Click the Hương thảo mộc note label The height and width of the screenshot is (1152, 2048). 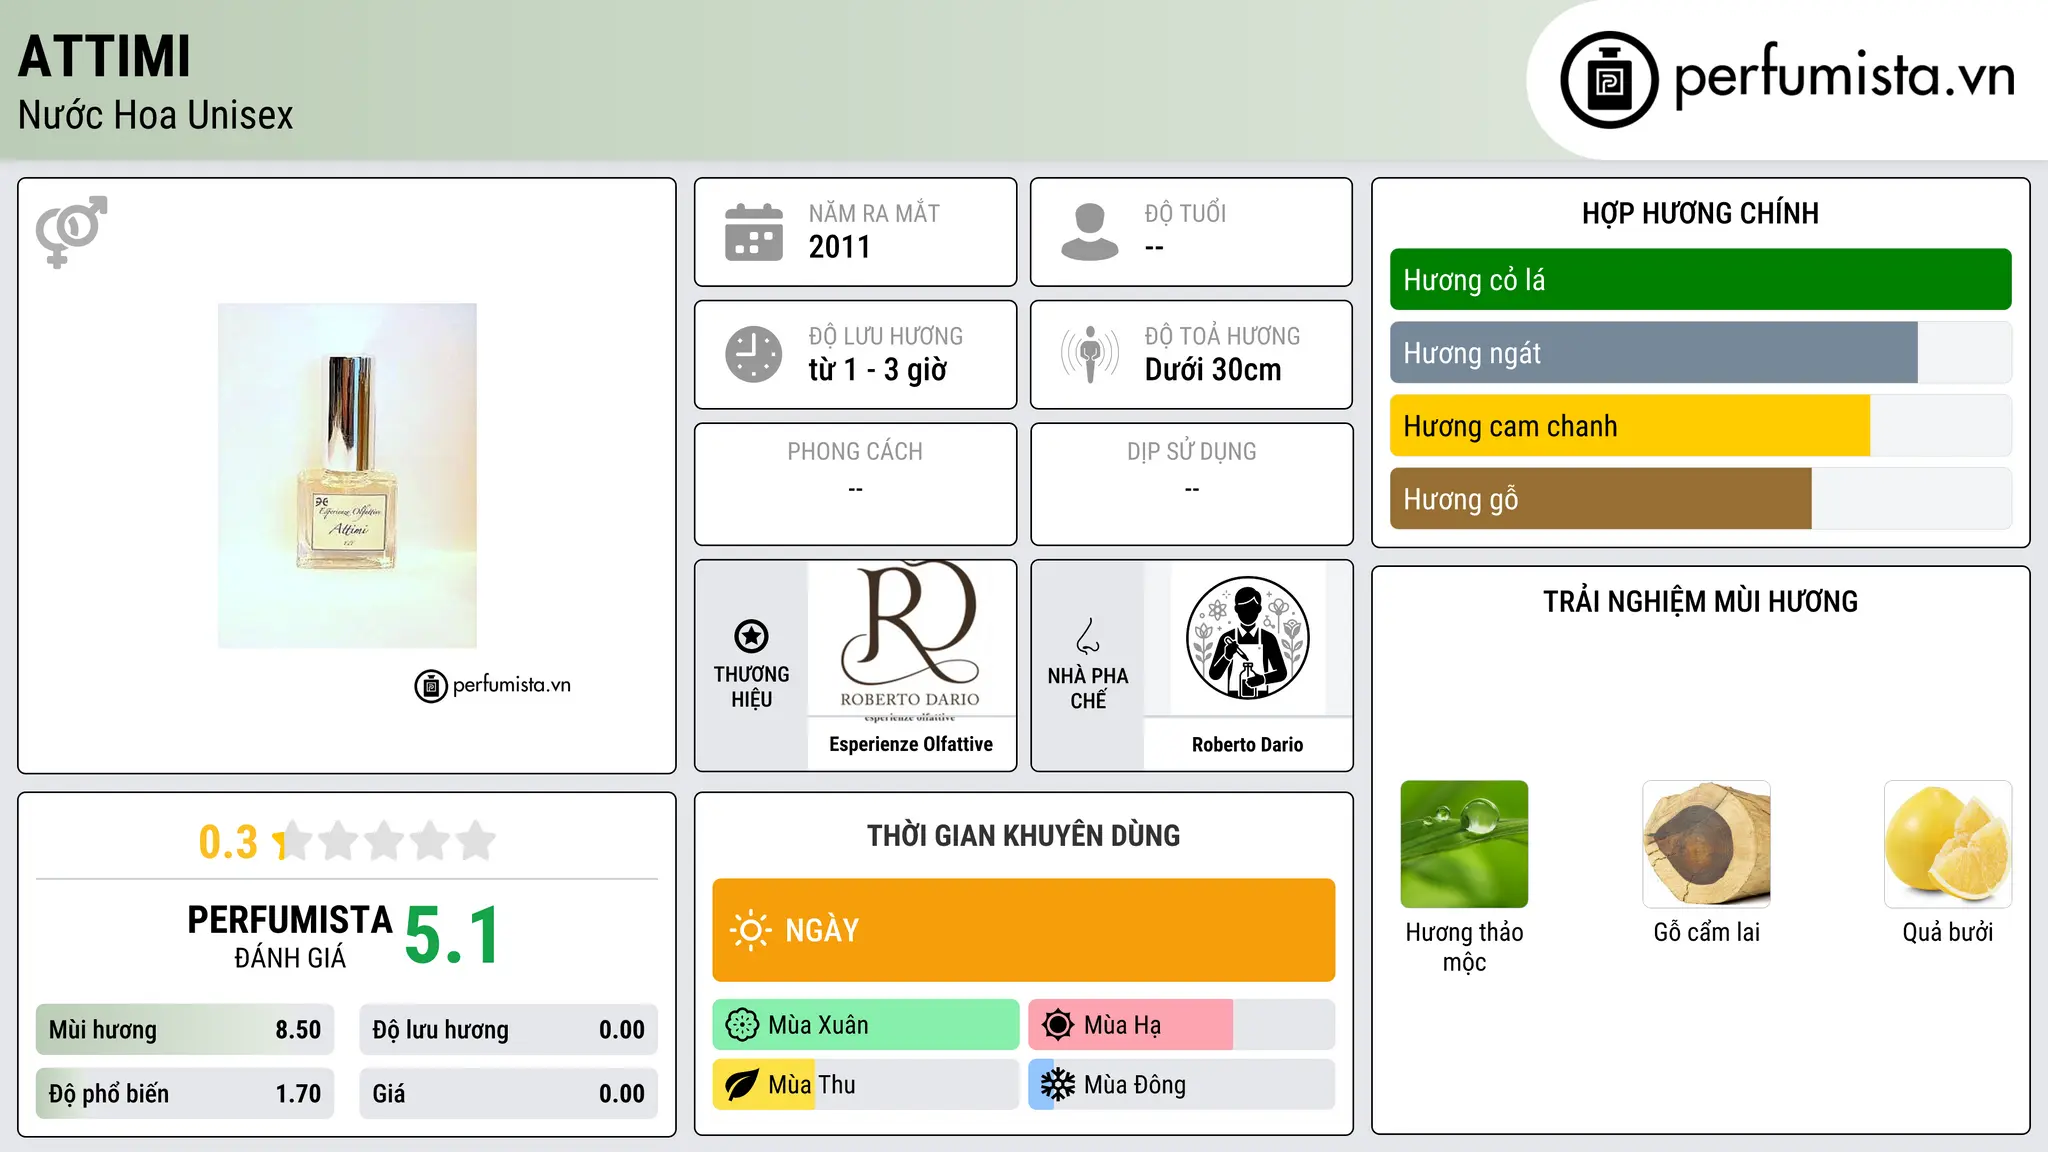(x=1464, y=947)
